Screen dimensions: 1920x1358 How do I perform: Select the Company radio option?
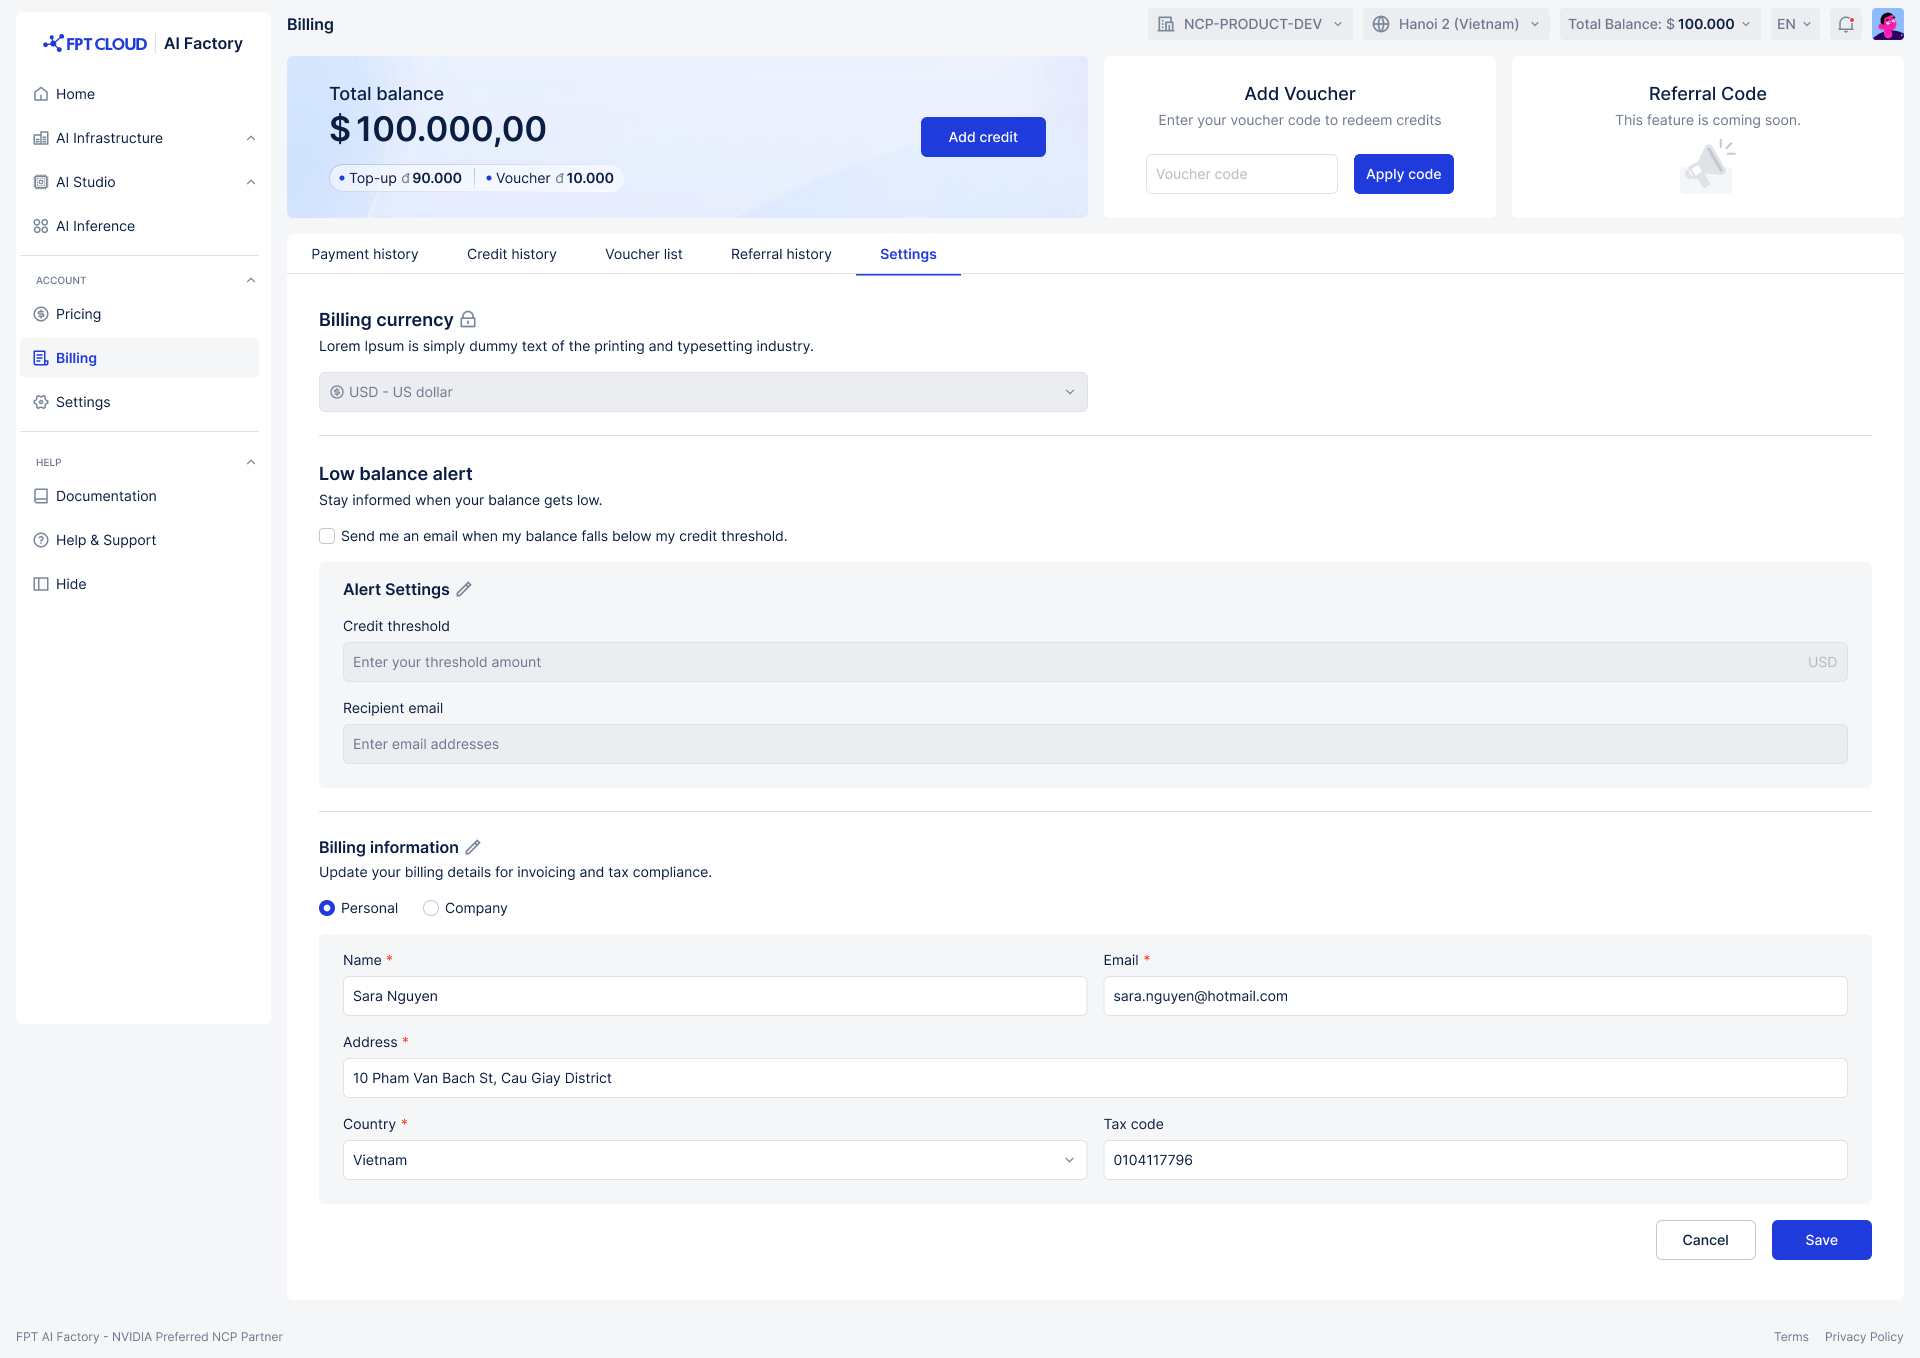pos(431,908)
